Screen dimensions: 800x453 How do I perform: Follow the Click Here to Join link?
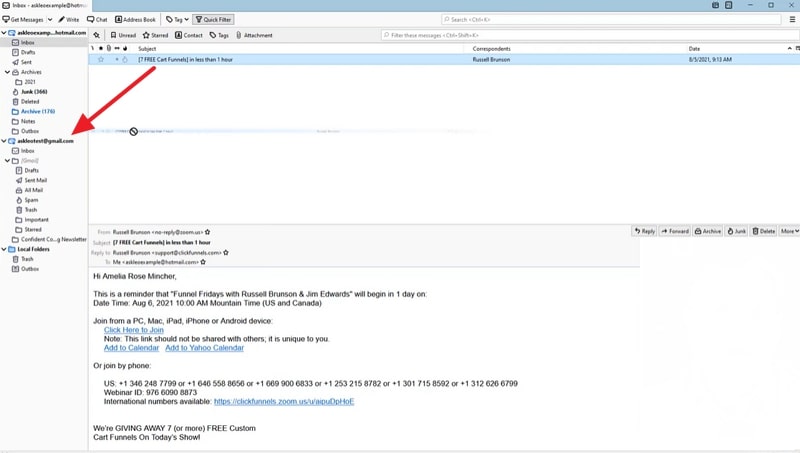click(134, 330)
